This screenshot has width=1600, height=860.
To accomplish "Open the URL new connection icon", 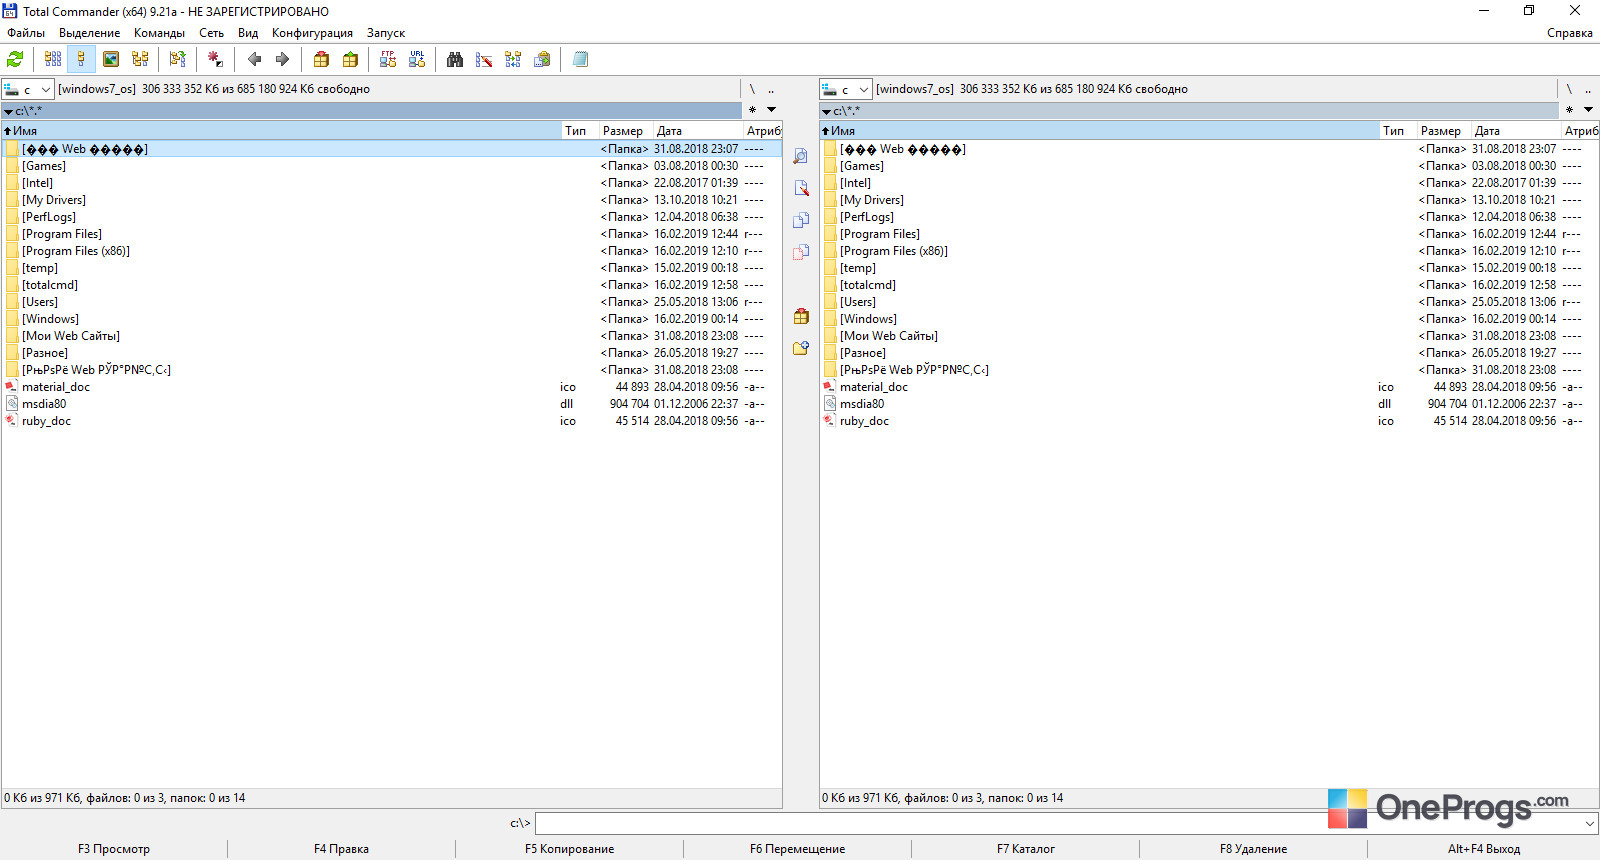I will tap(417, 59).
